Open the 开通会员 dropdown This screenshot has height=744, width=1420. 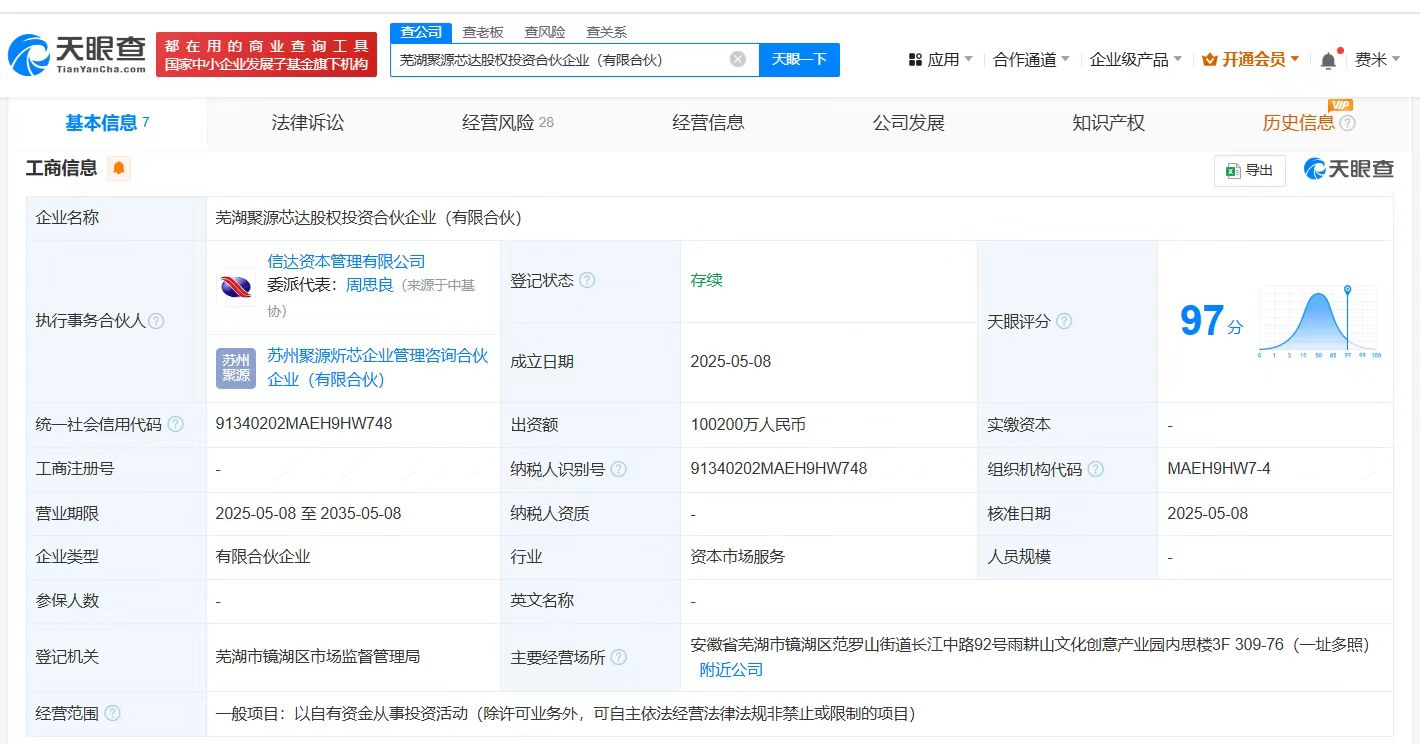[x=1251, y=60]
